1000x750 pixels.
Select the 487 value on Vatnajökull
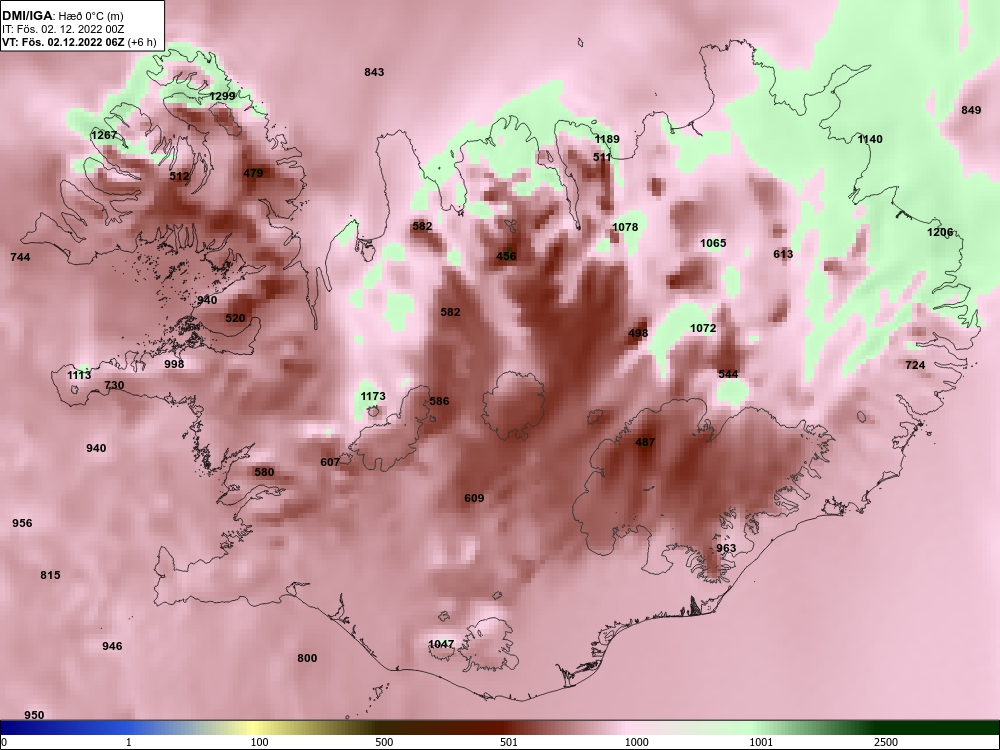click(x=645, y=442)
